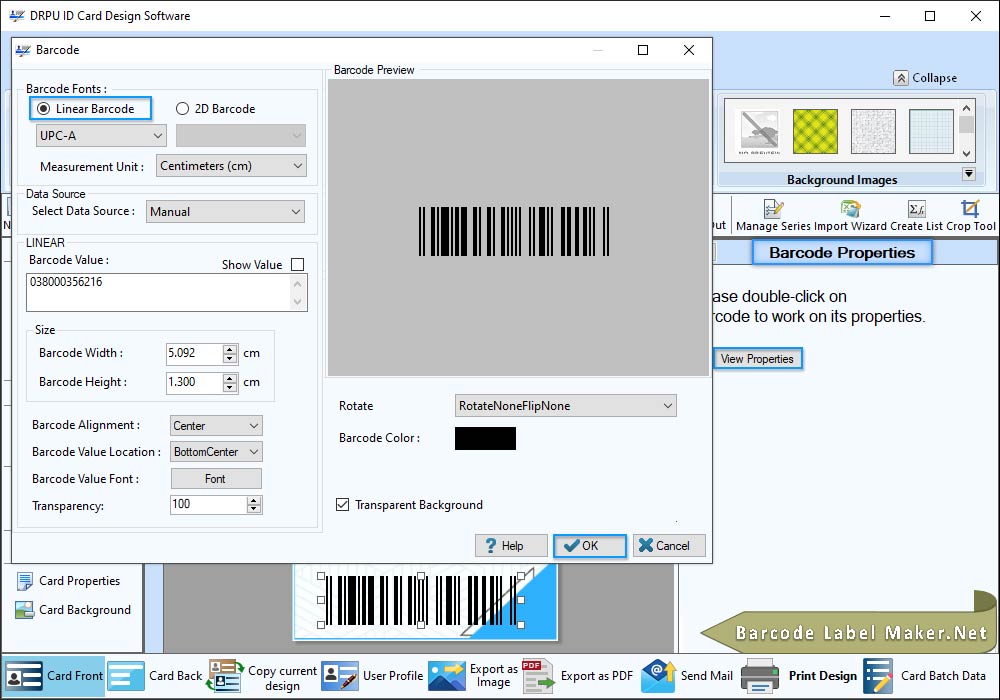
Task: Open Card Properties icon
Action: (25, 581)
